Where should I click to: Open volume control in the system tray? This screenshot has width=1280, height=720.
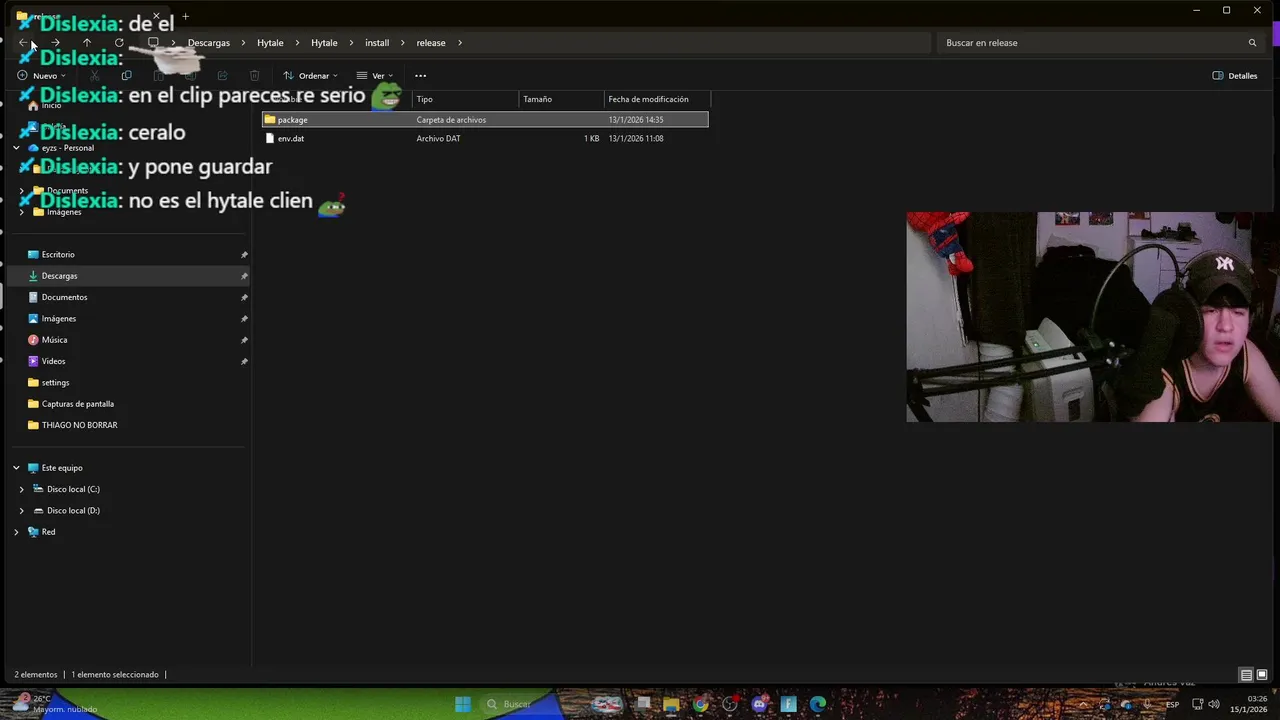pyautogui.click(x=1214, y=704)
